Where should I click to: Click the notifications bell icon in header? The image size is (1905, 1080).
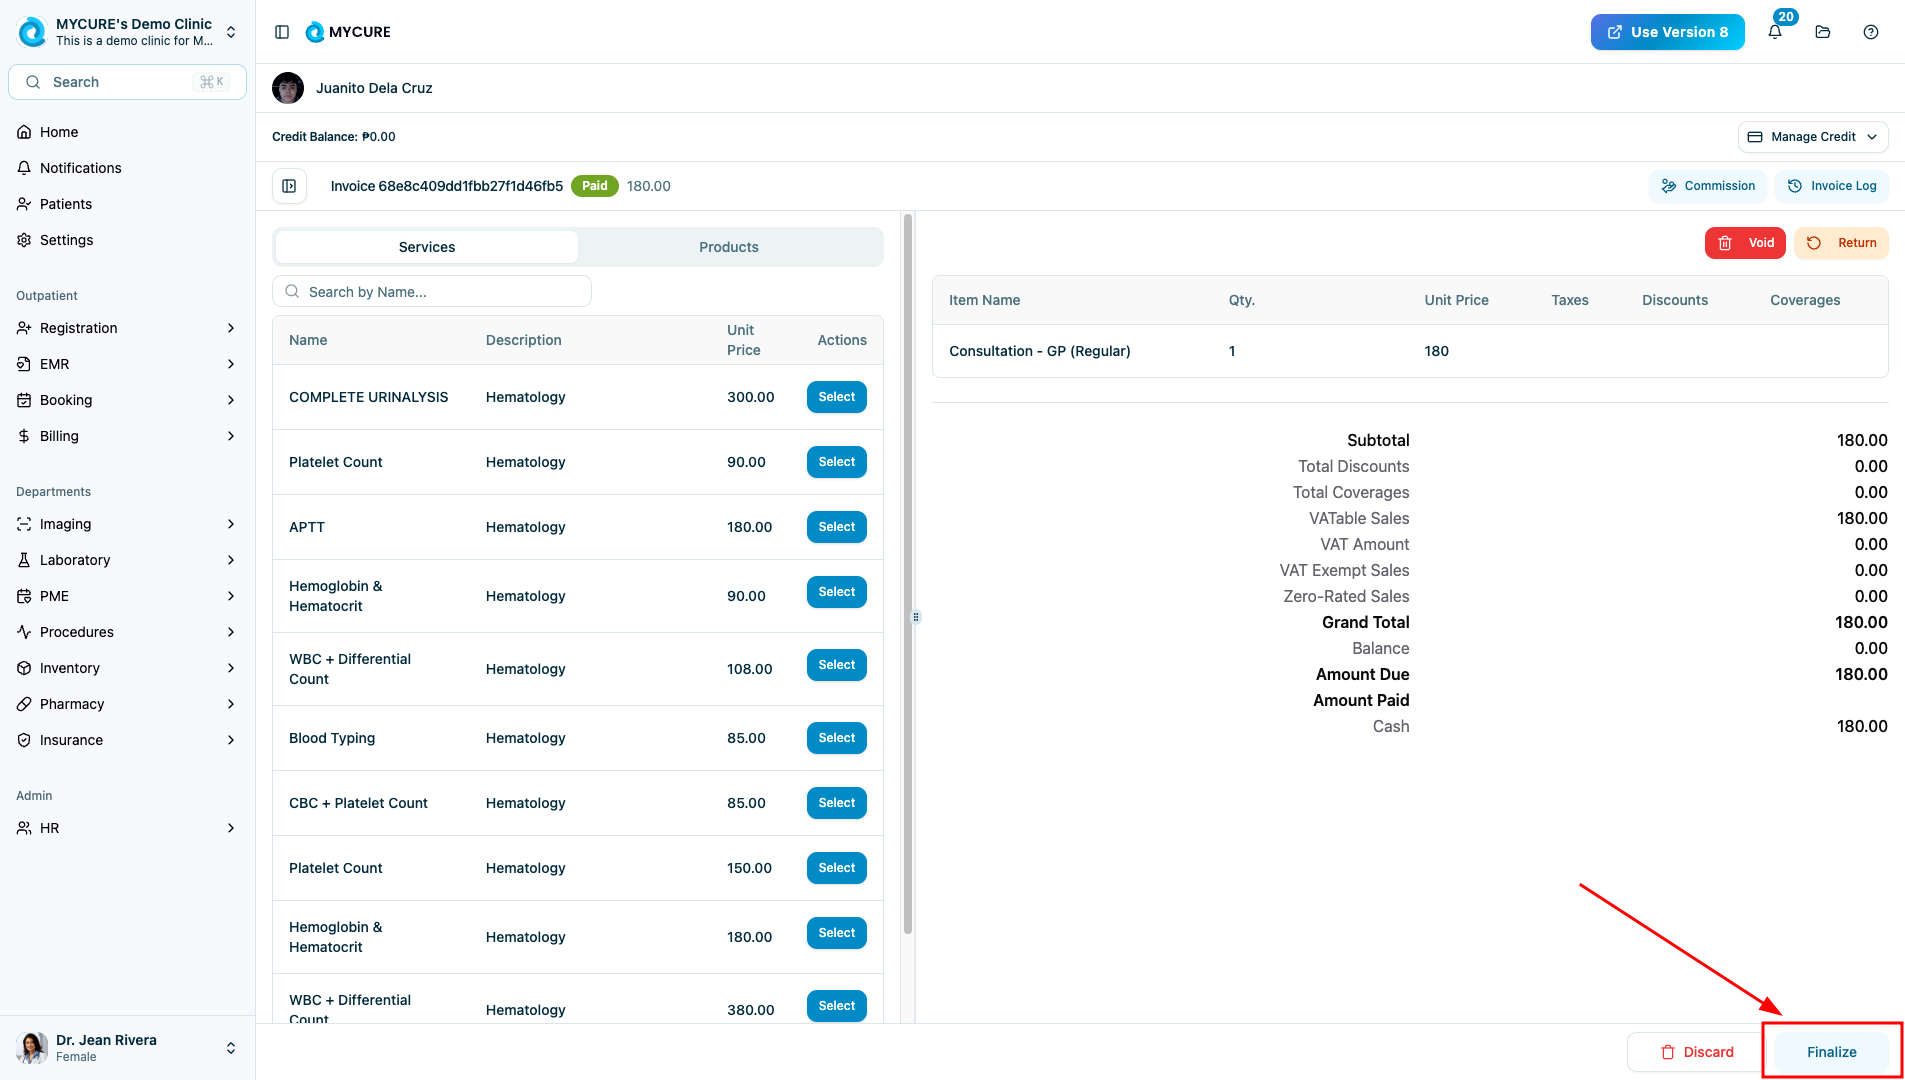tap(1775, 32)
